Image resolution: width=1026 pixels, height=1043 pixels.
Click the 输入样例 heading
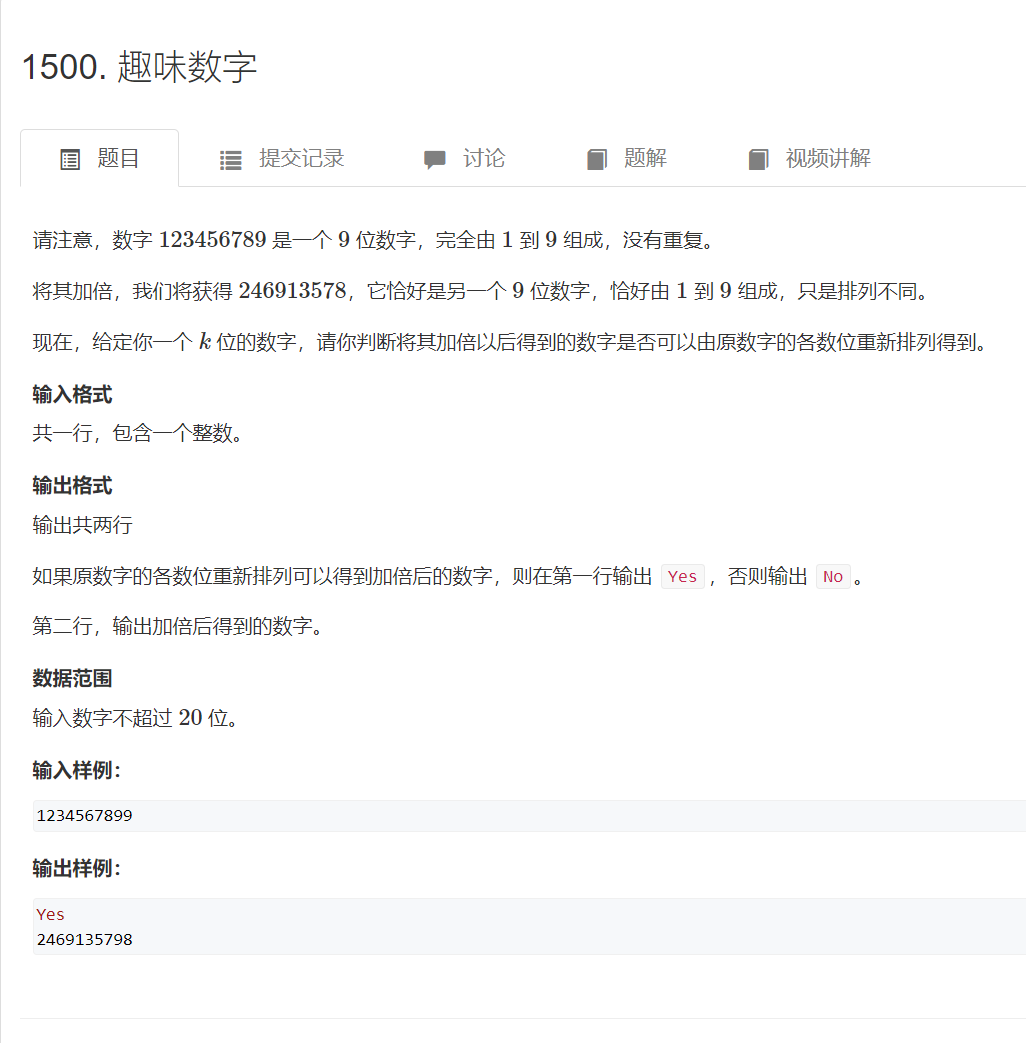click(77, 770)
